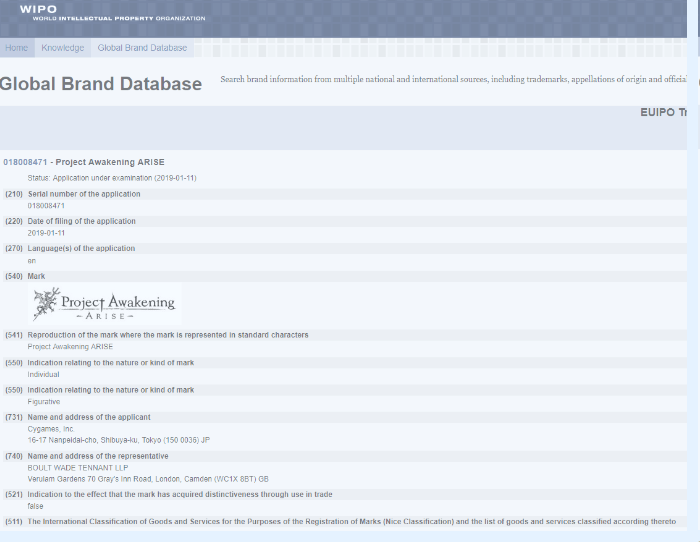Select the Individual mark kind value
700x542 pixels.
click(43, 374)
